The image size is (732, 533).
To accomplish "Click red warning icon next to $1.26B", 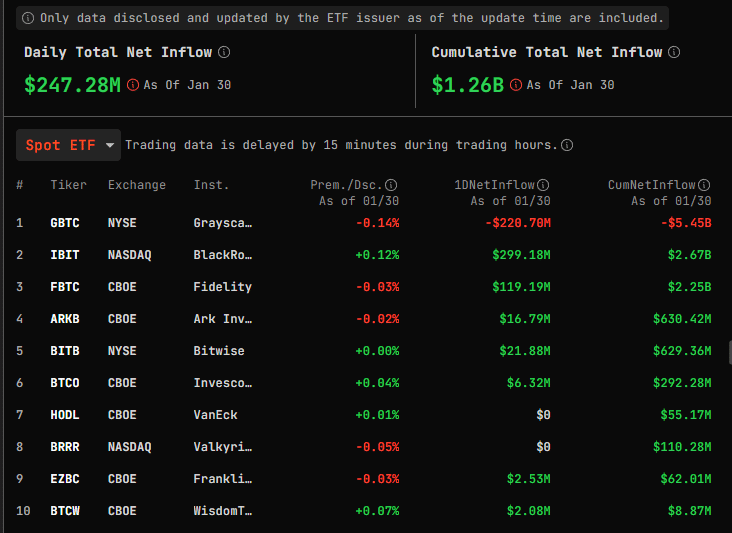I will 516,85.
